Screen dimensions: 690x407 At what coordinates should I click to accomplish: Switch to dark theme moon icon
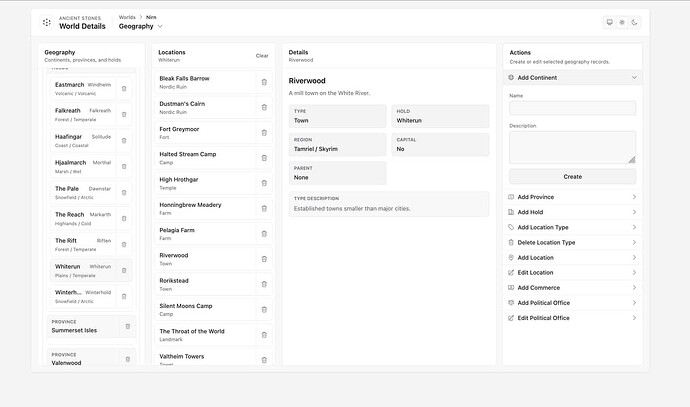[x=634, y=22]
